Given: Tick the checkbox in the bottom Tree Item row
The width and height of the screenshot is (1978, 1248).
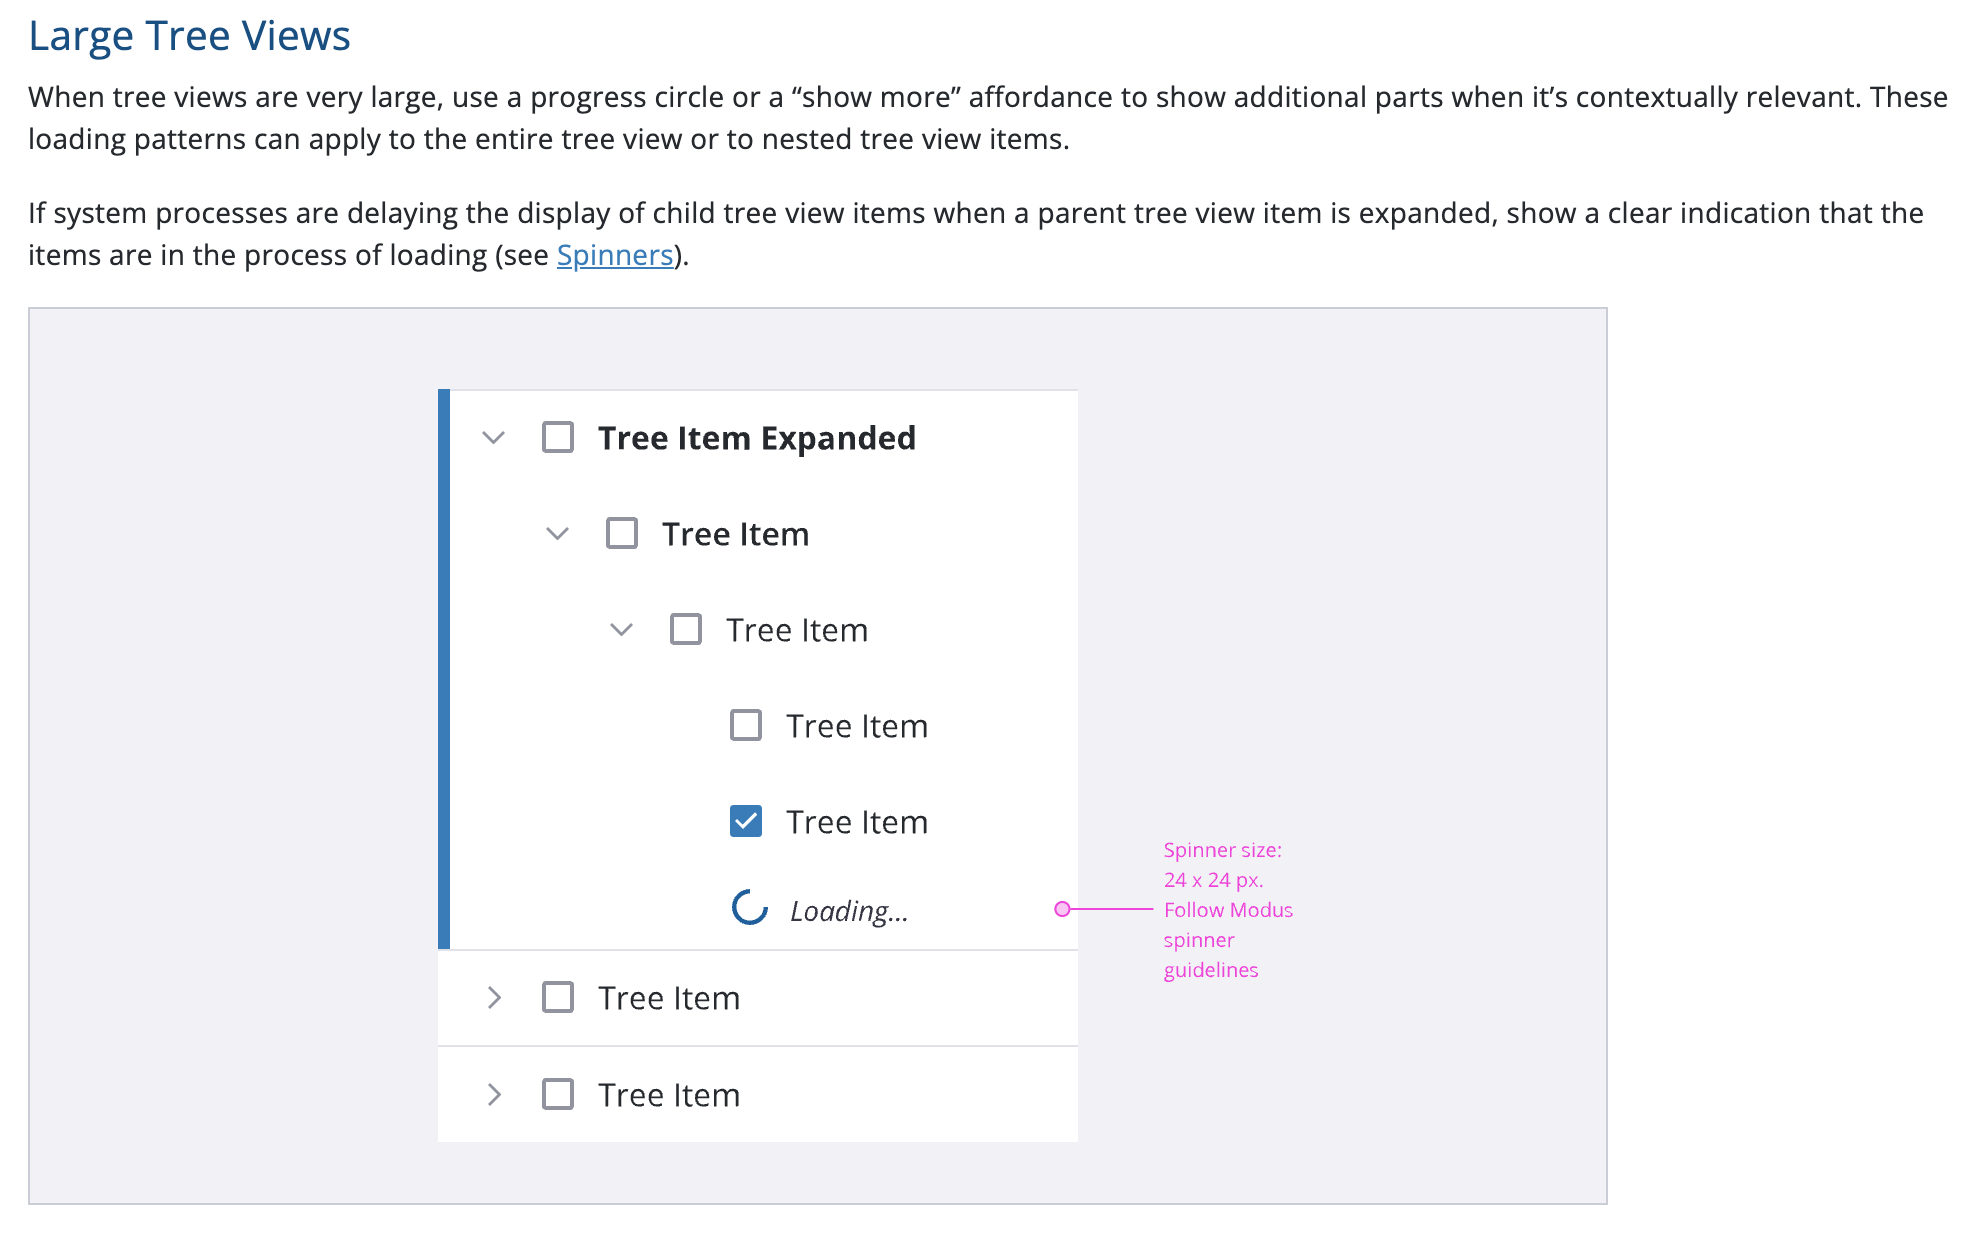Looking at the screenshot, I should pyautogui.click(x=558, y=1095).
